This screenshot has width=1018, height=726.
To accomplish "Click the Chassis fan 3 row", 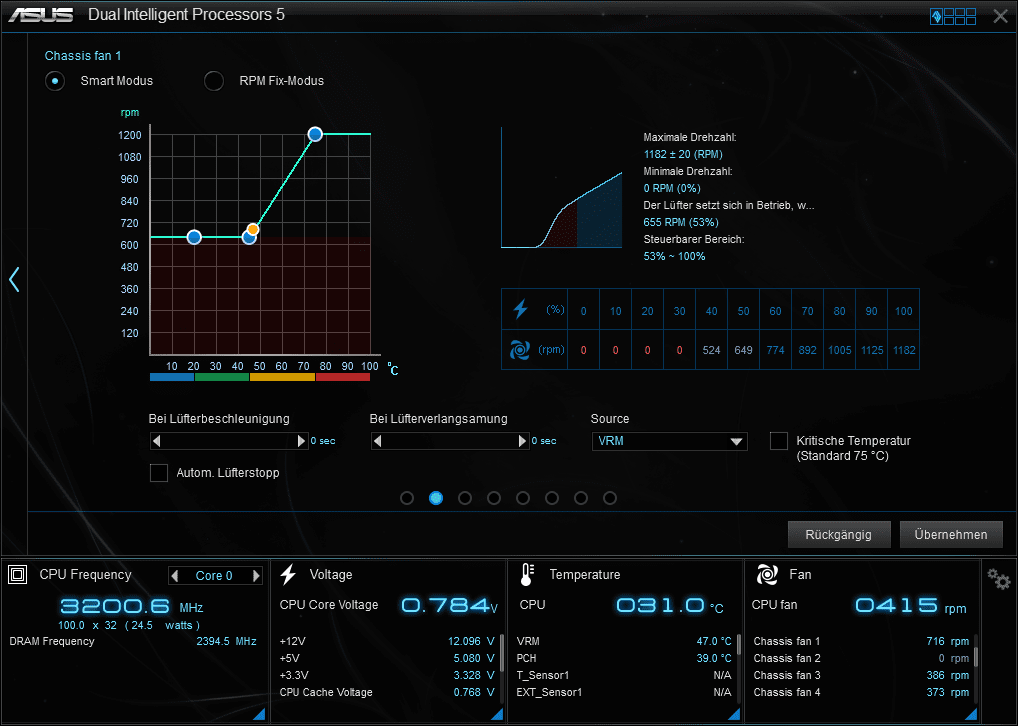I will click(x=861, y=675).
